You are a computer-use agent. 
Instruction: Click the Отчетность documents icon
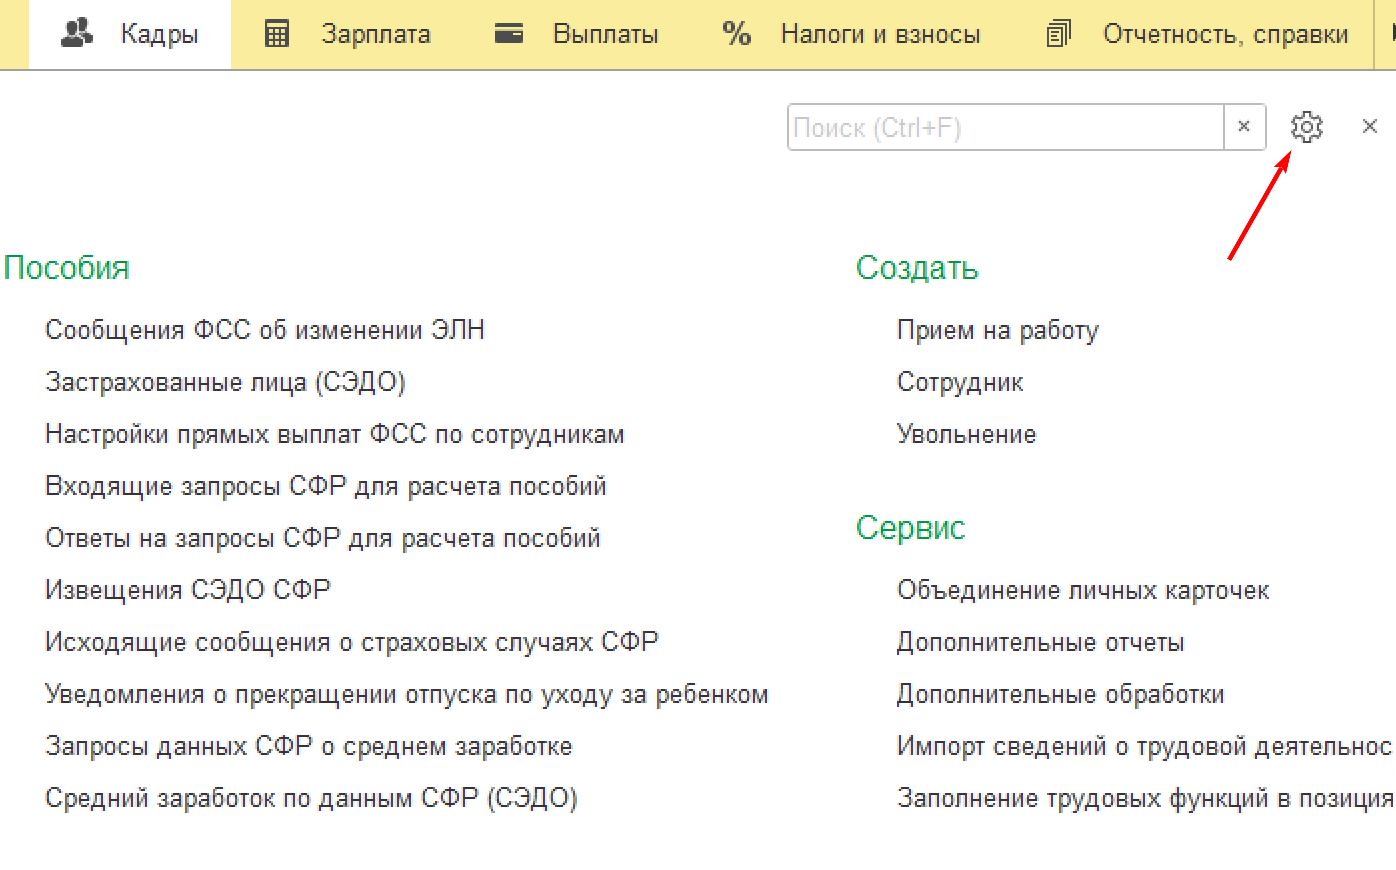[1058, 34]
